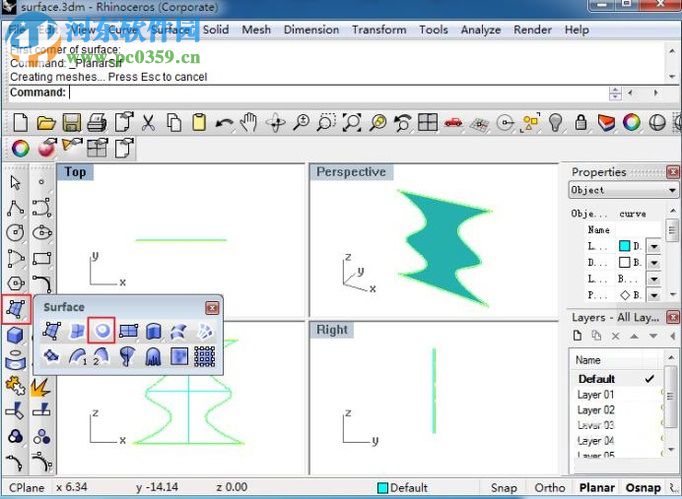The image size is (682, 499).
Task: Open a file with the folder icon
Action: 46,123
